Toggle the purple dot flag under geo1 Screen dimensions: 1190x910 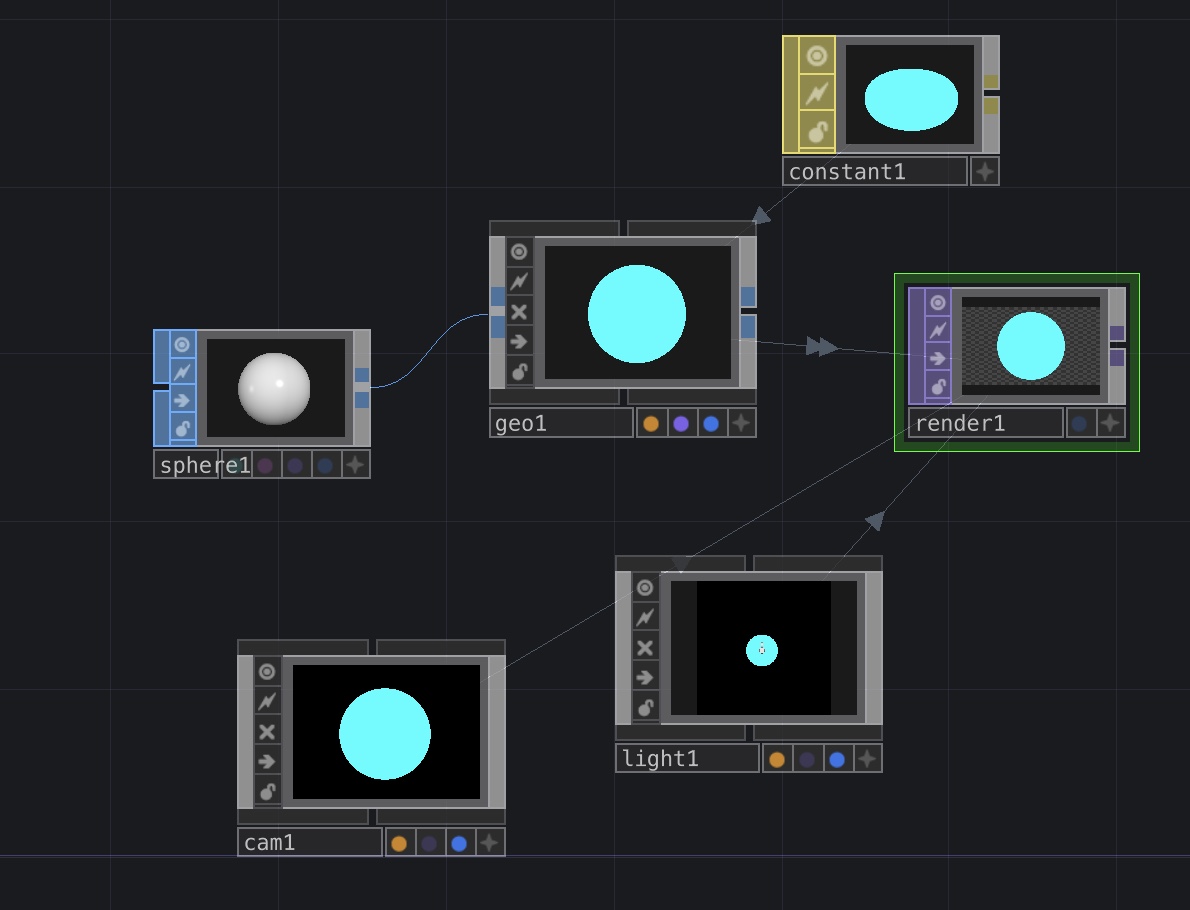click(x=681, y=424)
